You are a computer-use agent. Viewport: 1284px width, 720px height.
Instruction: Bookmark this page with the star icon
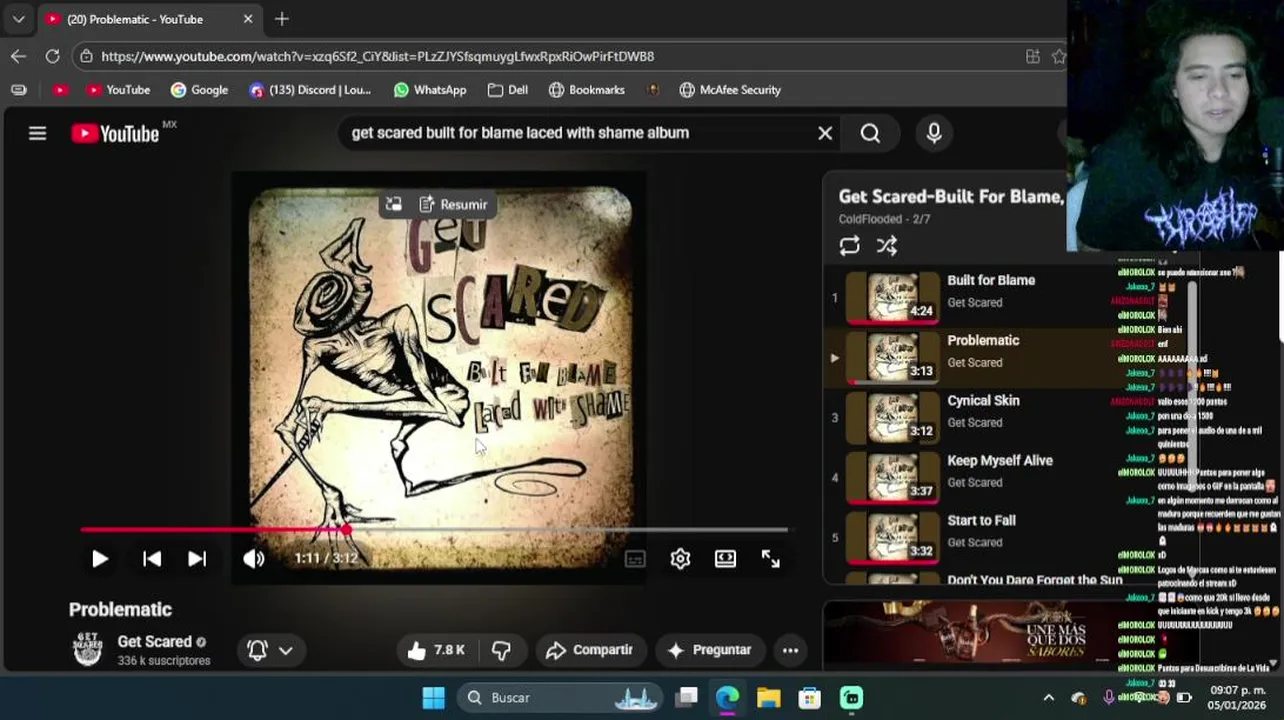point(1058,56)
